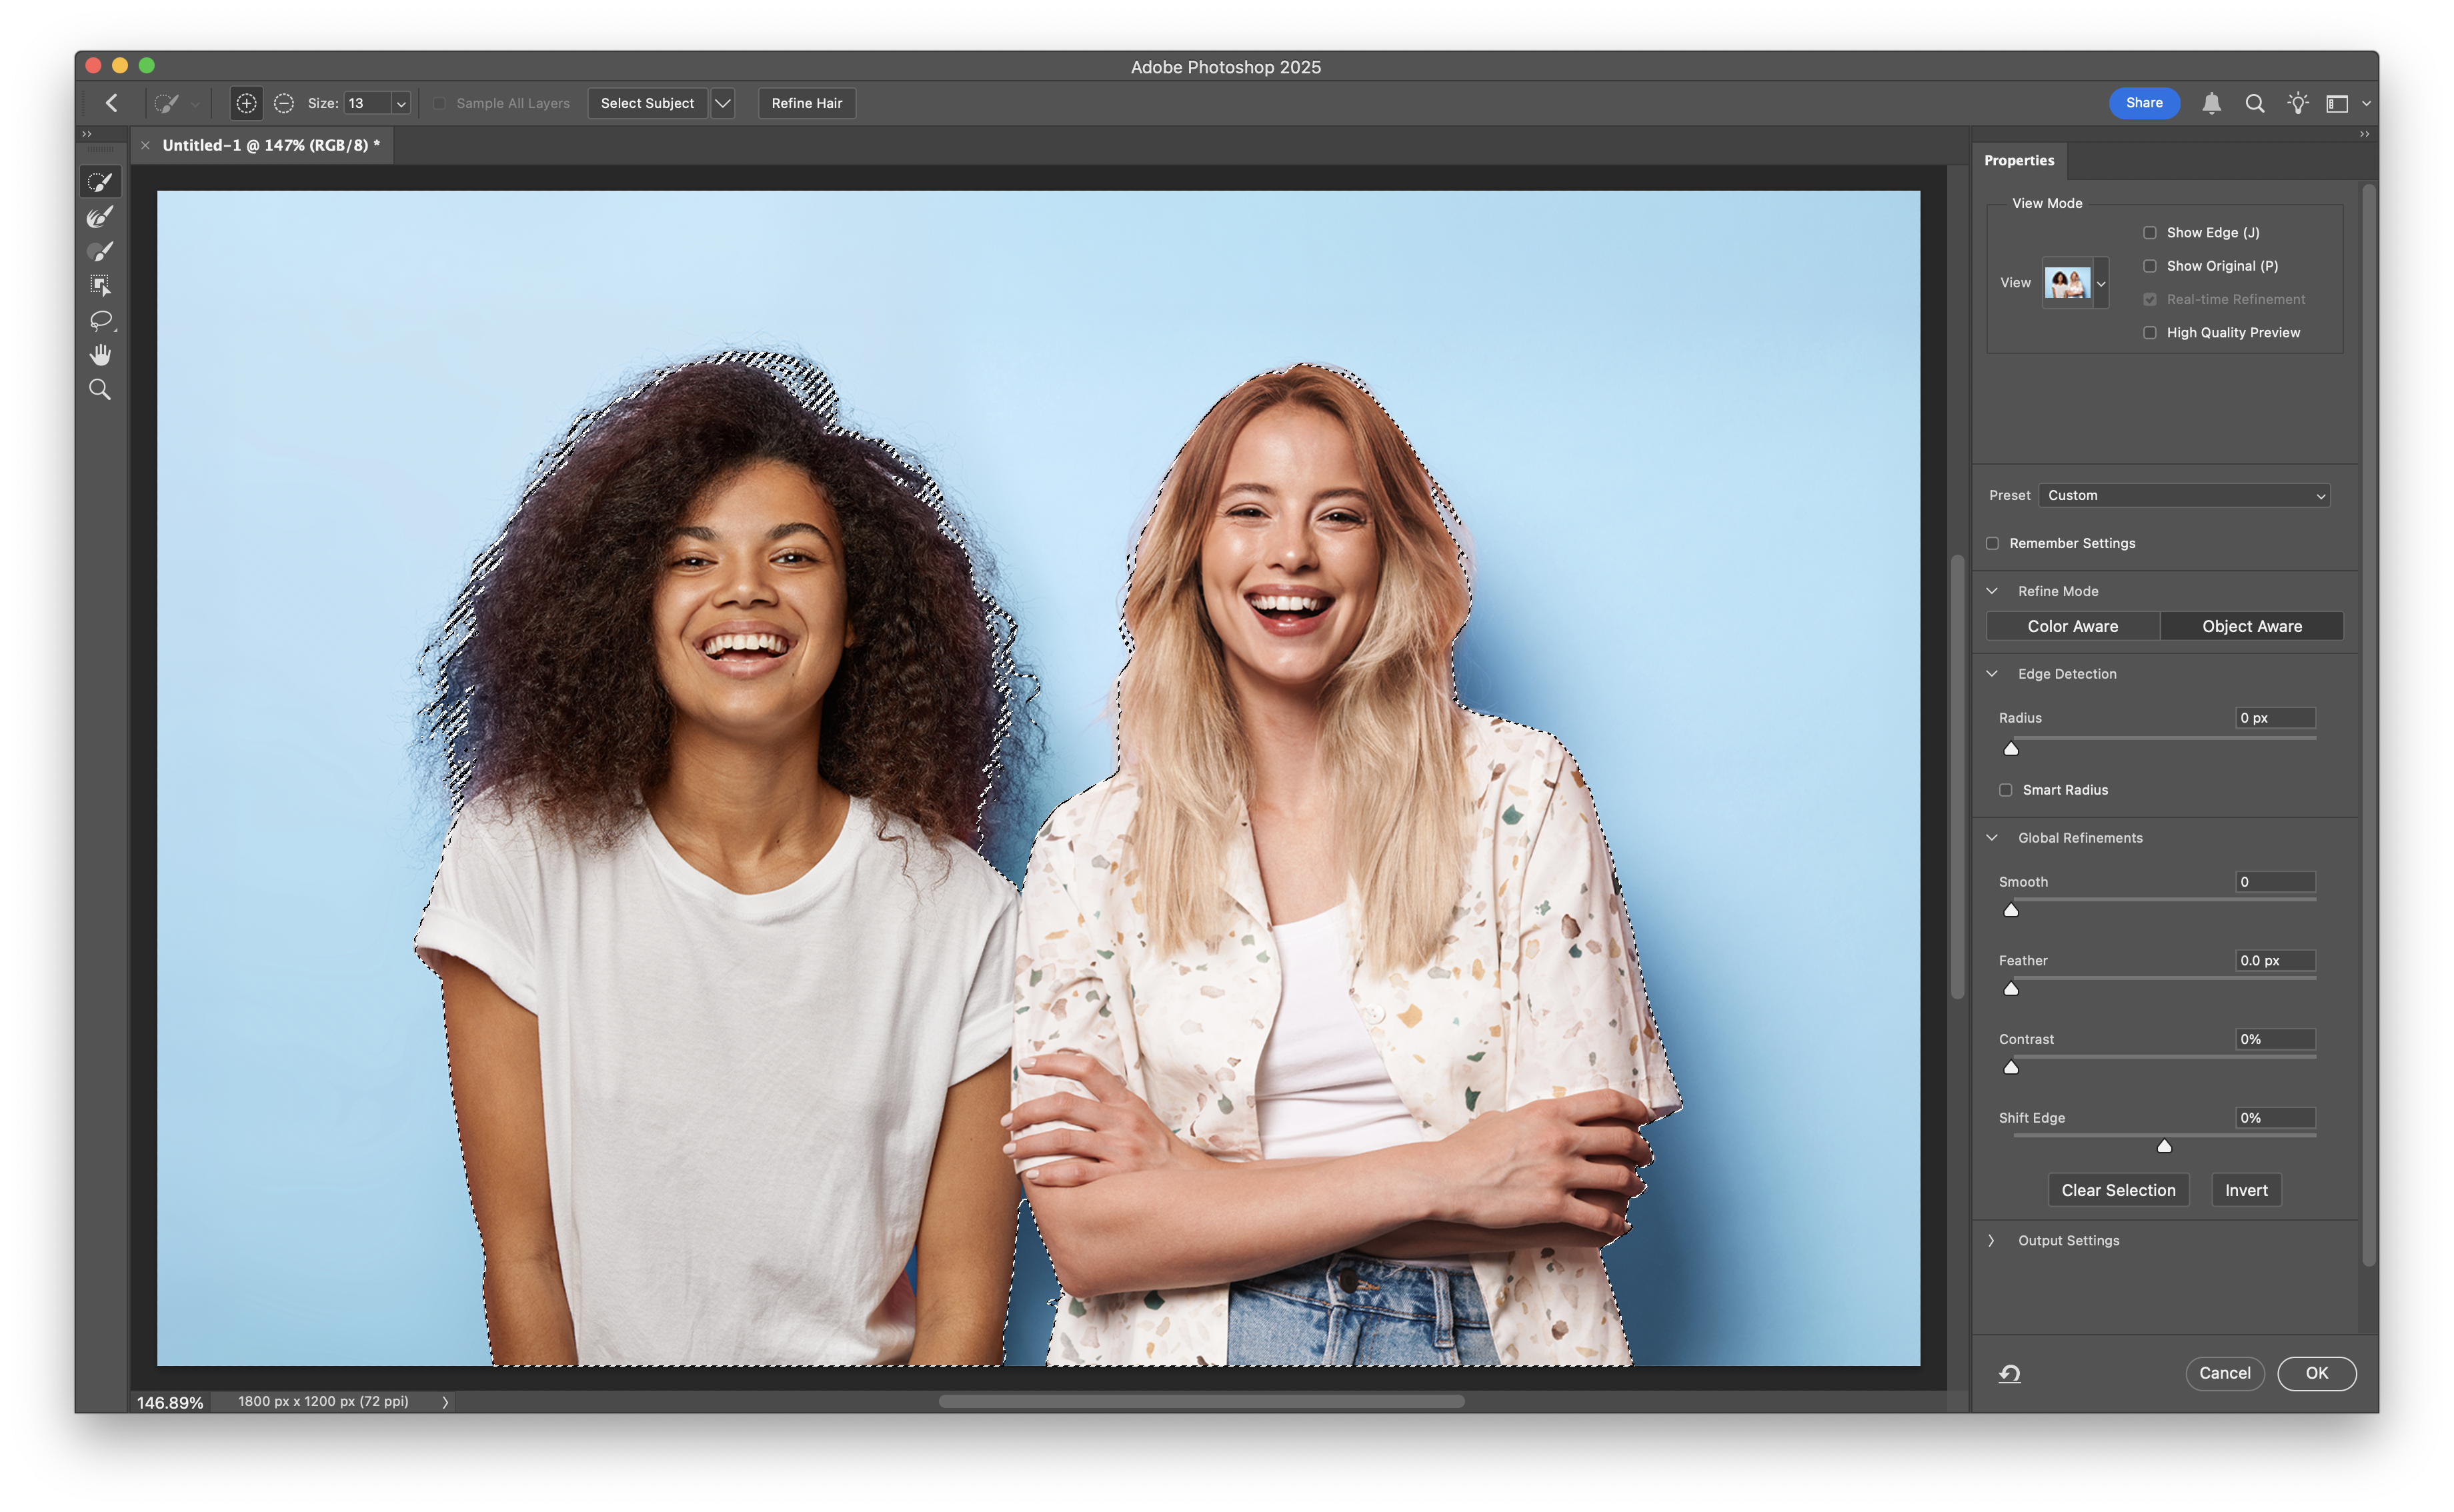Select the Quick Selection tool
Image resolution: width=2454 pixels, height=1512 pixels.
[x=100, y=182]
